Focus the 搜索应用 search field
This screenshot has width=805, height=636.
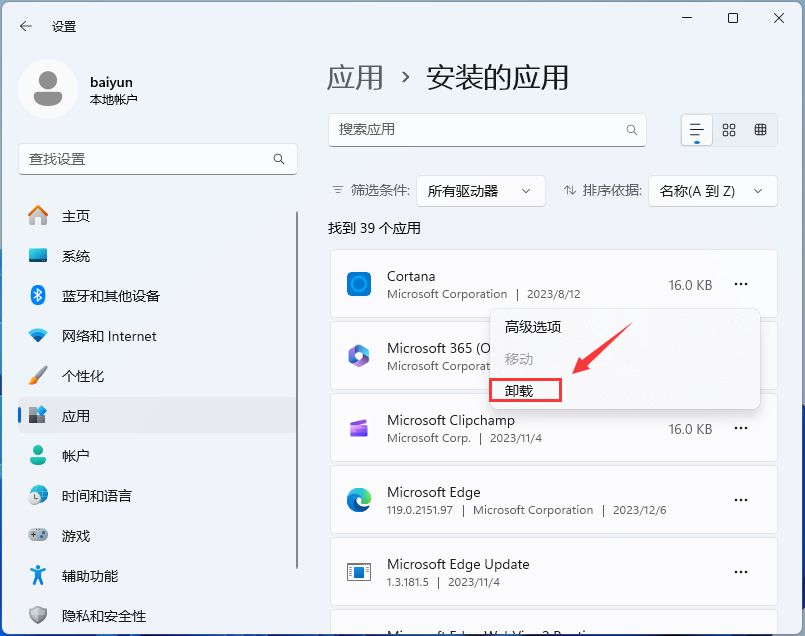(487, 130)
